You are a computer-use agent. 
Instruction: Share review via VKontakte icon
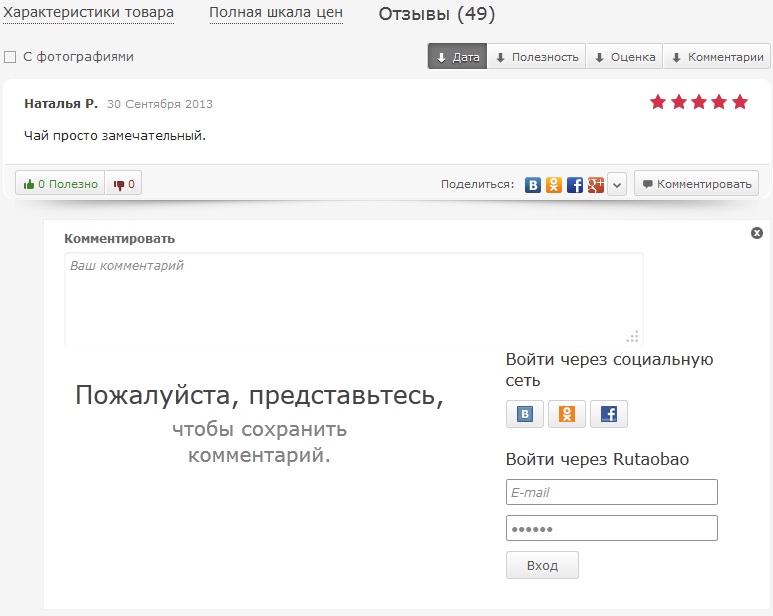coord(533,185)
